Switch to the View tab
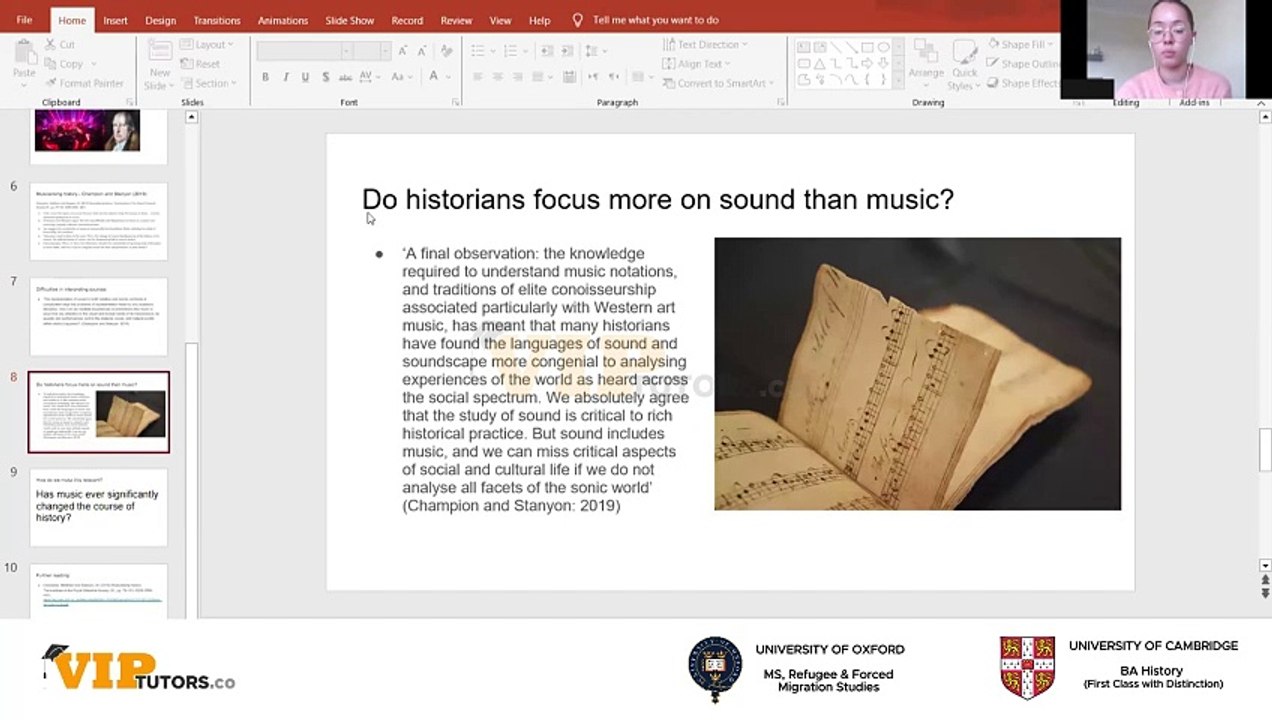Screen dimensions: 1272x720 tap(500, 20)
